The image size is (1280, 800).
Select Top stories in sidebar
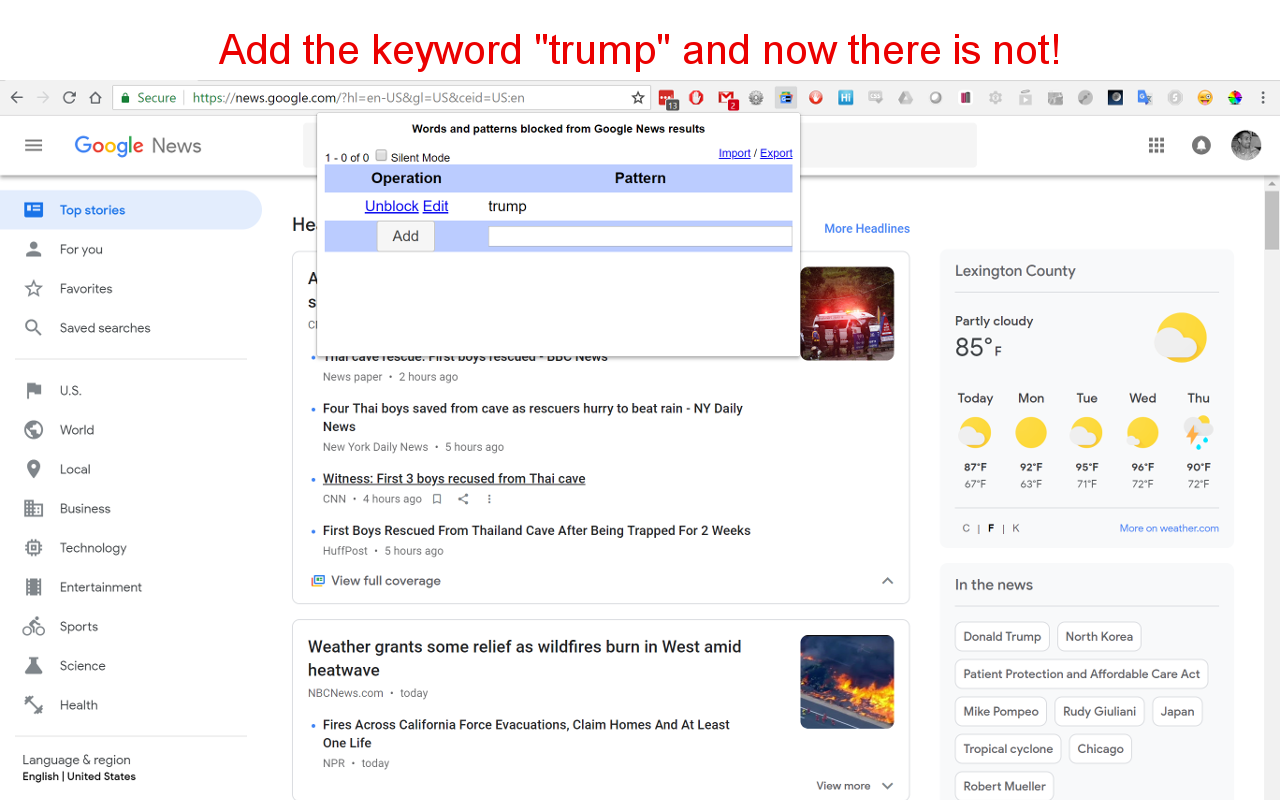[131, 210]
